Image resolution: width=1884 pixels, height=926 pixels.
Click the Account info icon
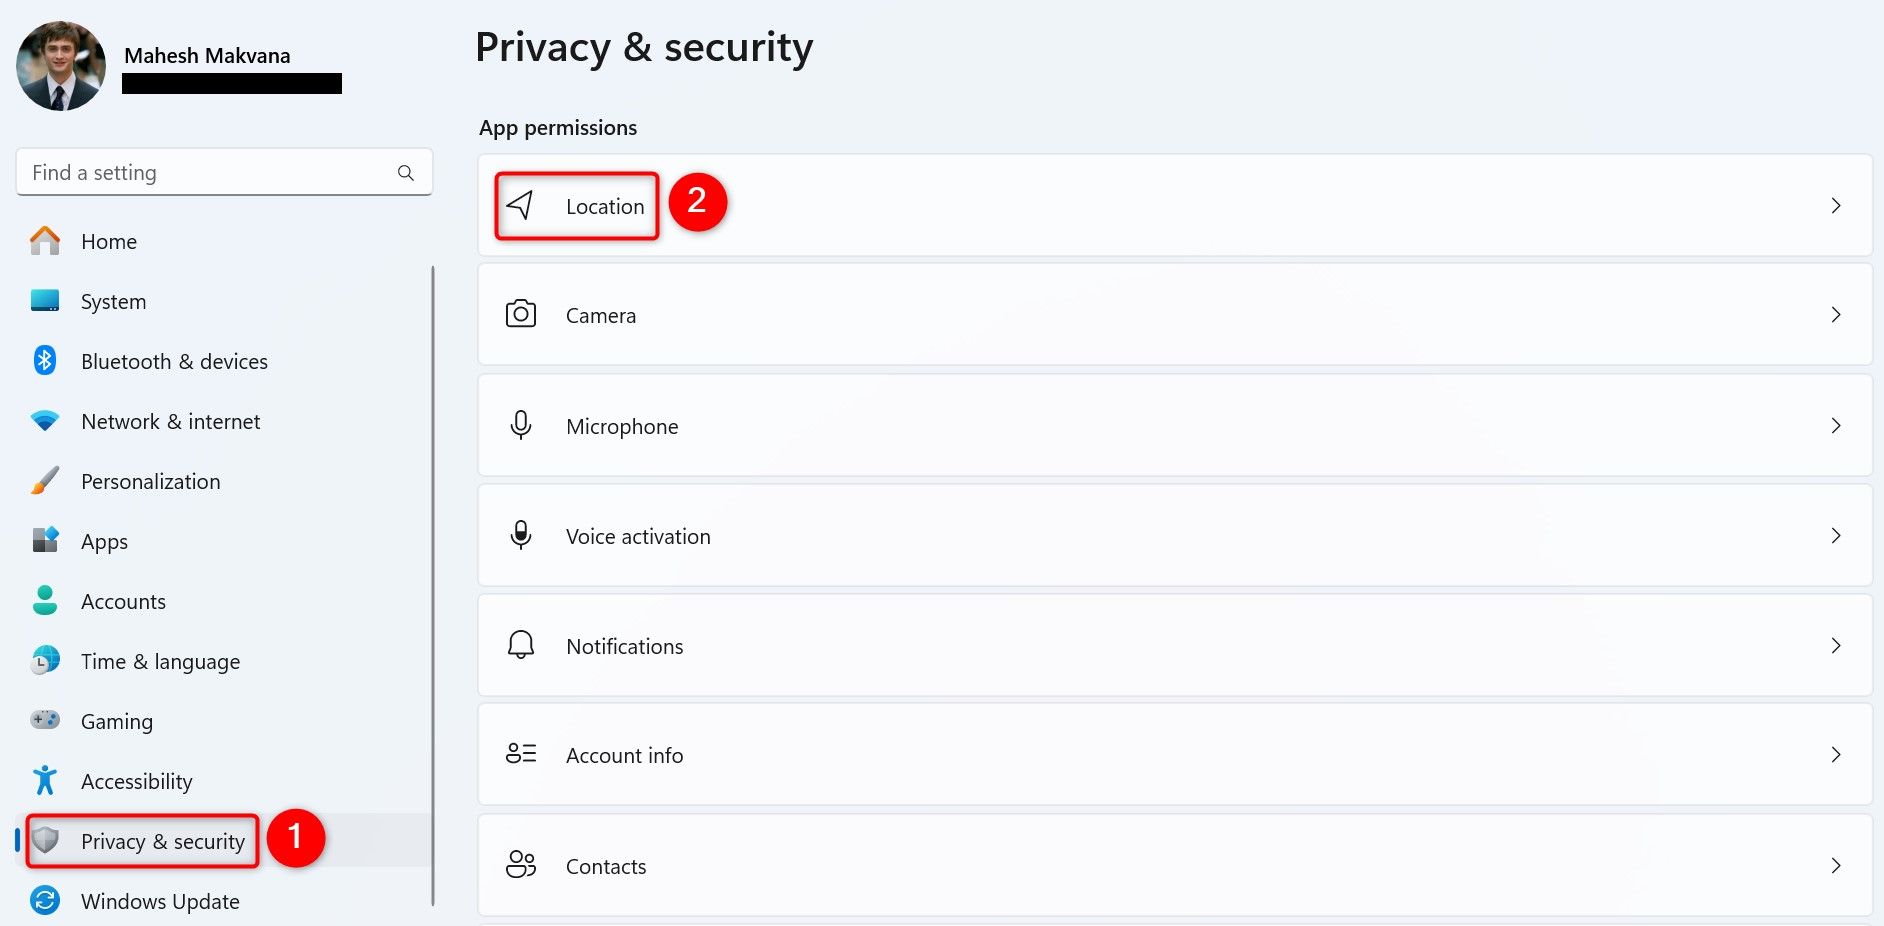[520, 754]
